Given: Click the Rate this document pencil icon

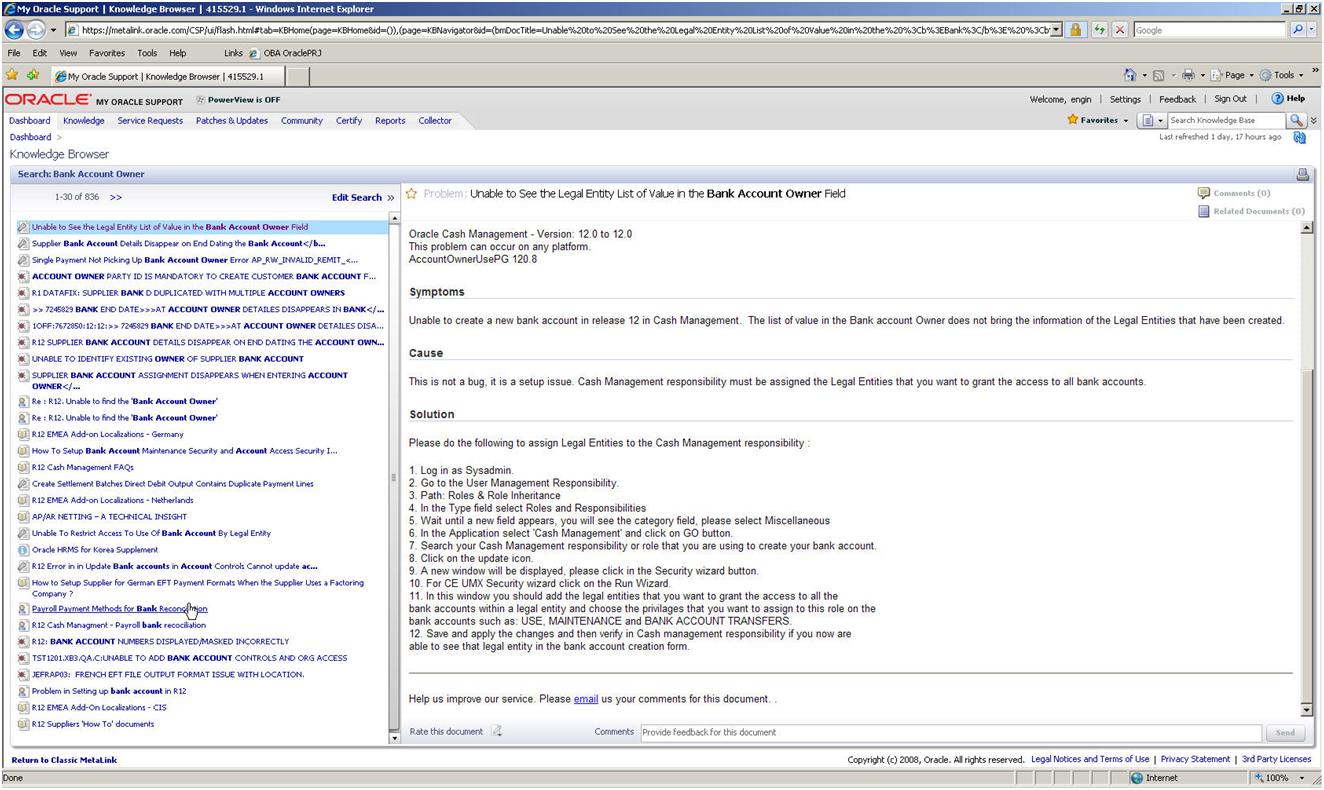Looking at the screenshot, I should coord(497,732).
